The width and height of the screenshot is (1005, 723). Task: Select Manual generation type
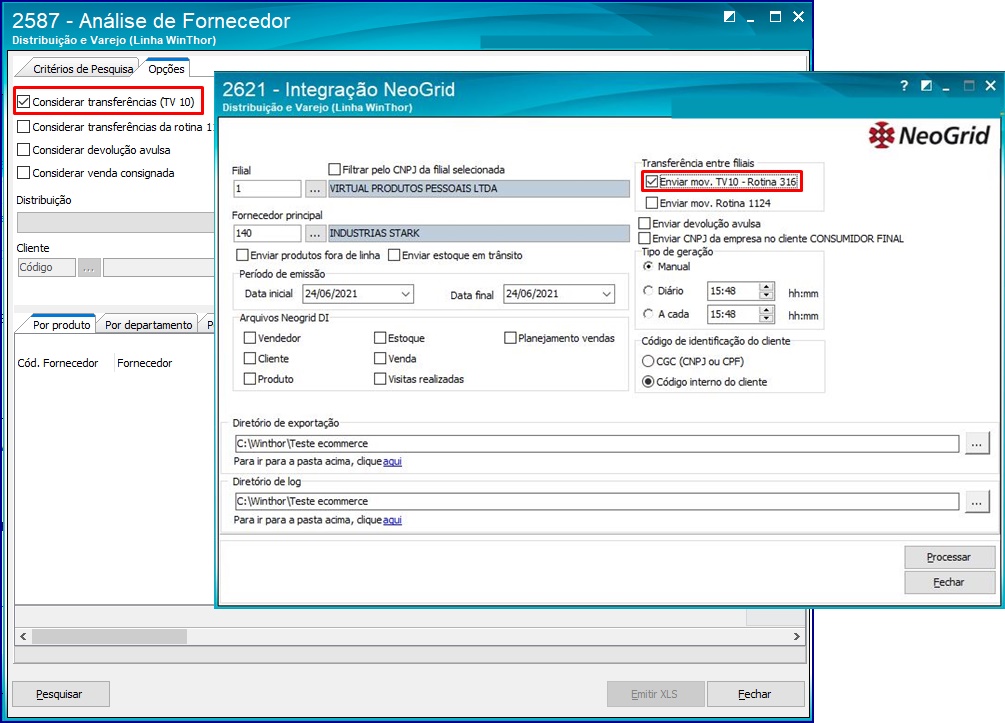click(648, 266)
